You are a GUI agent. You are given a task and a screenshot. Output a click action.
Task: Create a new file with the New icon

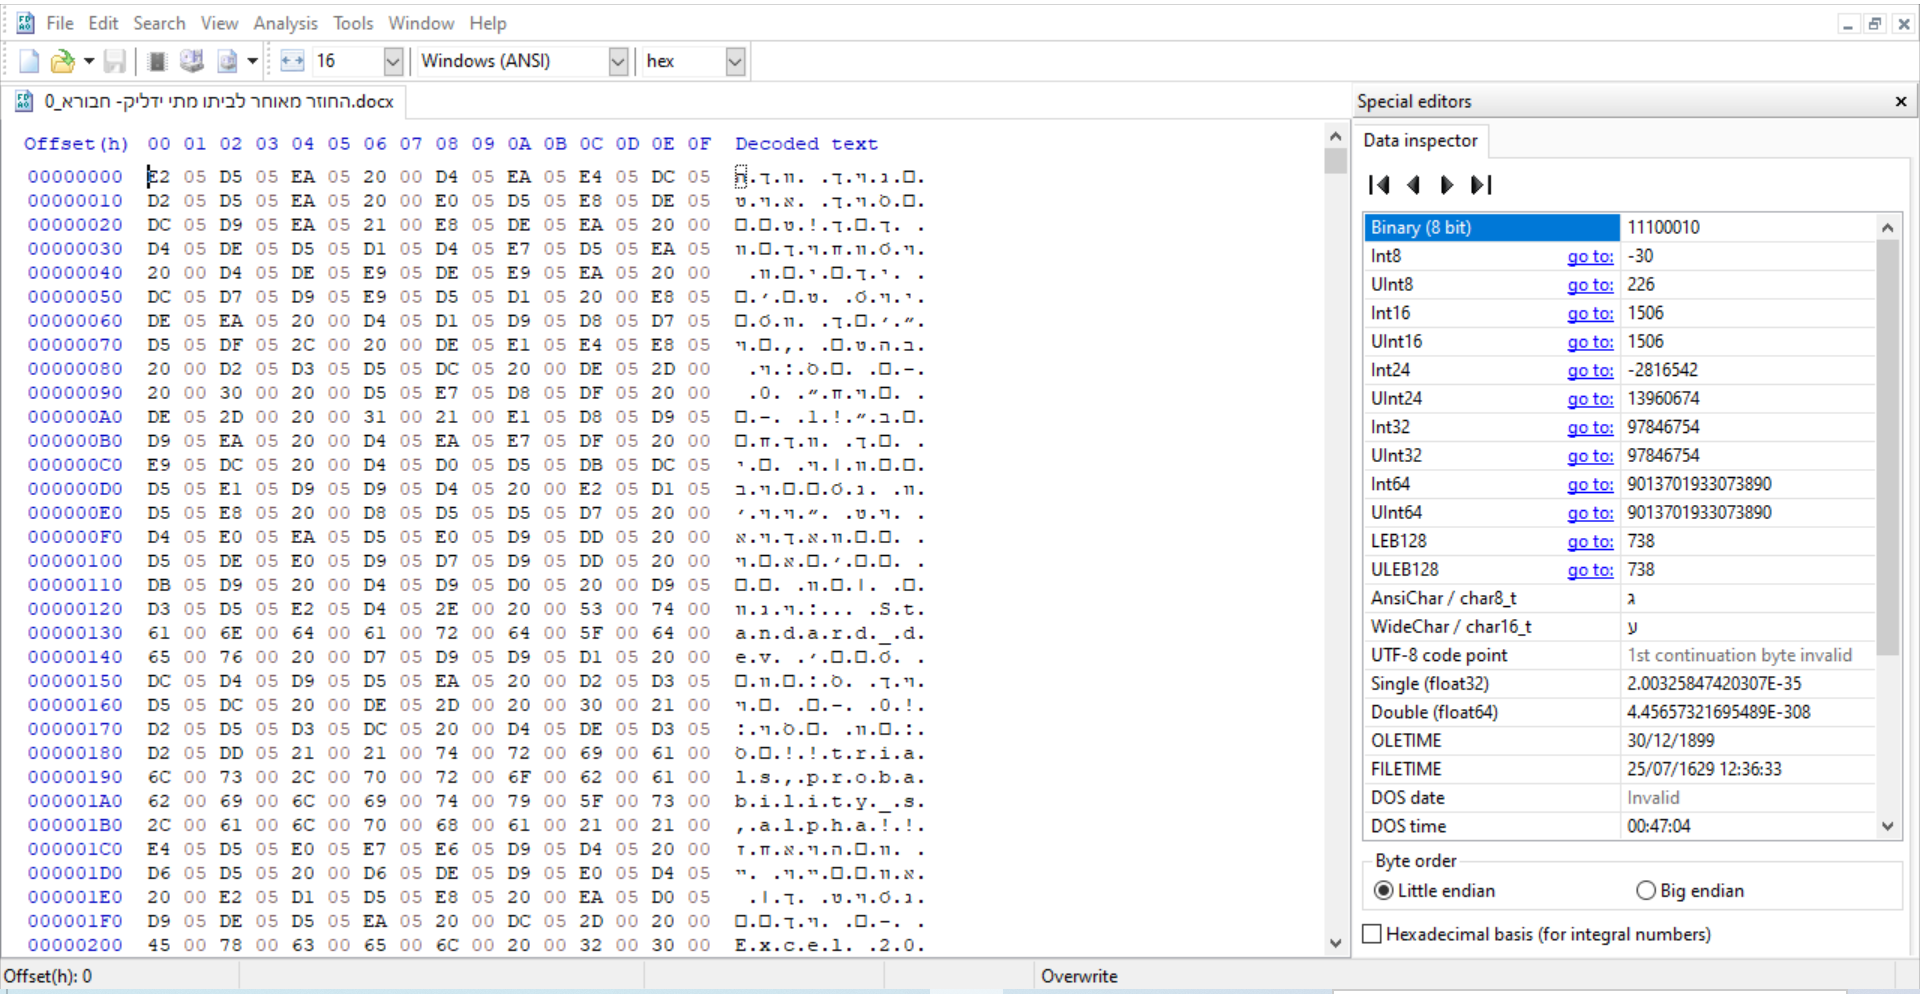click(x=29, y=62)
